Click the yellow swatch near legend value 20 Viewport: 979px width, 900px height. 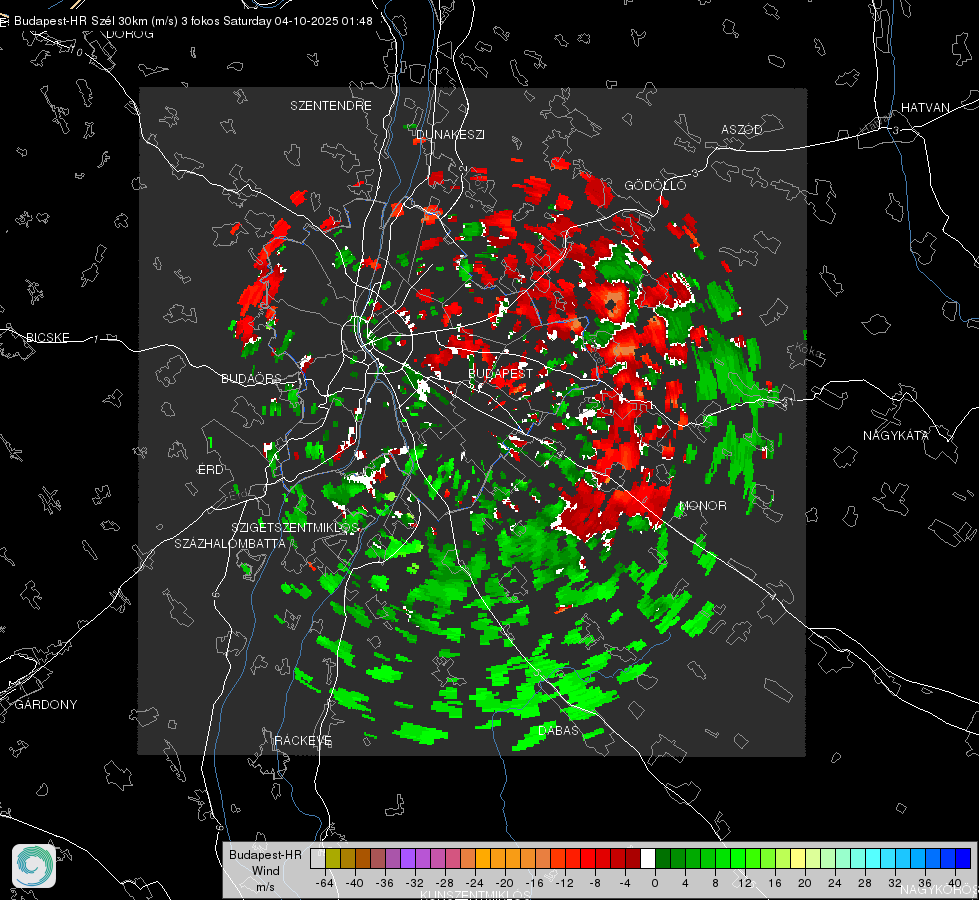click(798, 858)
